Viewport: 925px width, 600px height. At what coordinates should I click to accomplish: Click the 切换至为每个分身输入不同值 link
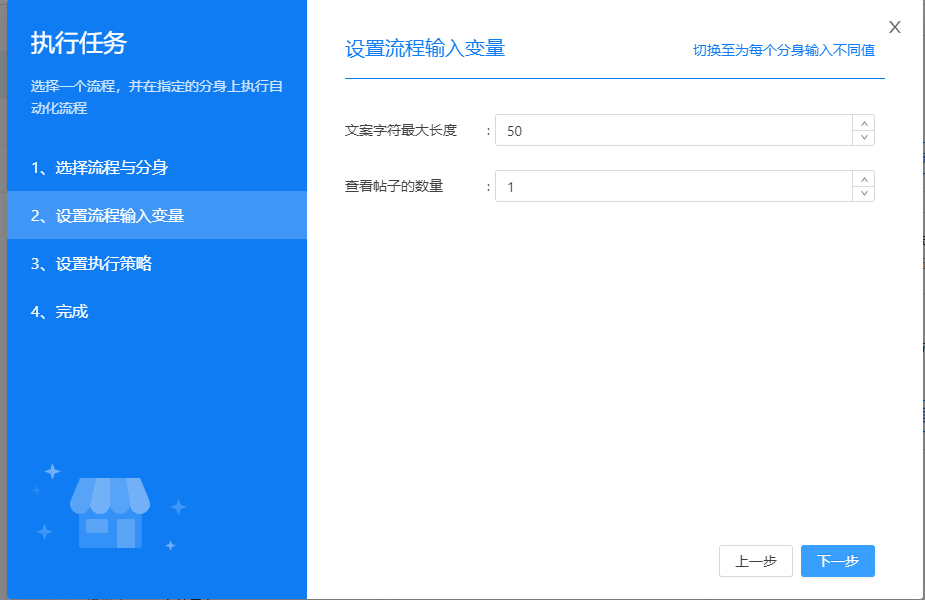pyautogui.click(x=783, y=50)
